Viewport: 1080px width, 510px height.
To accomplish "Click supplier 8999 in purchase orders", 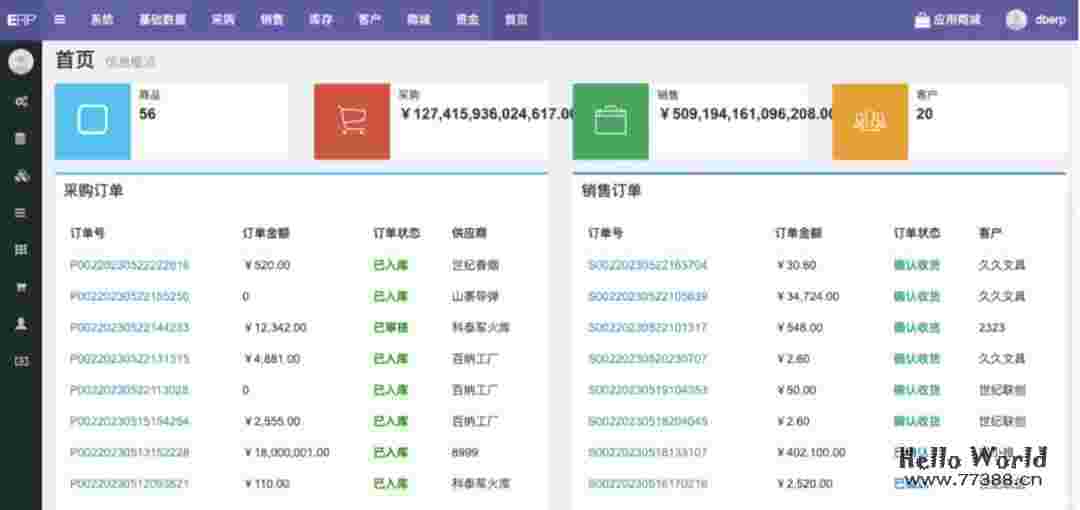I will [x=465, y=453].
